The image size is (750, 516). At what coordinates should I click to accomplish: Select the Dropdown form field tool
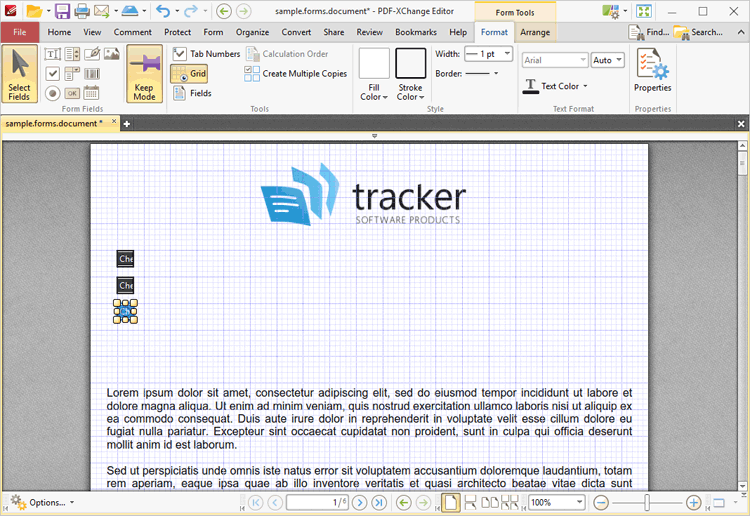[x=72, y=74]
